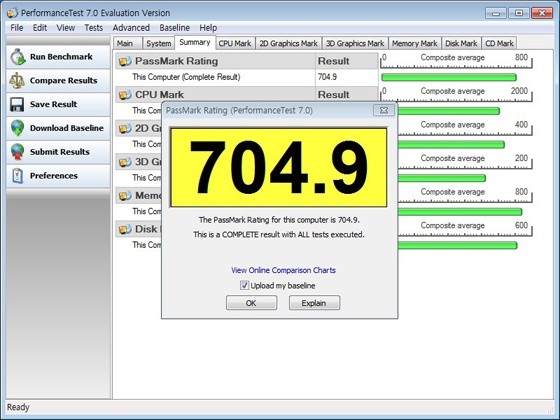Open the Edit menu

click(40, 28)
